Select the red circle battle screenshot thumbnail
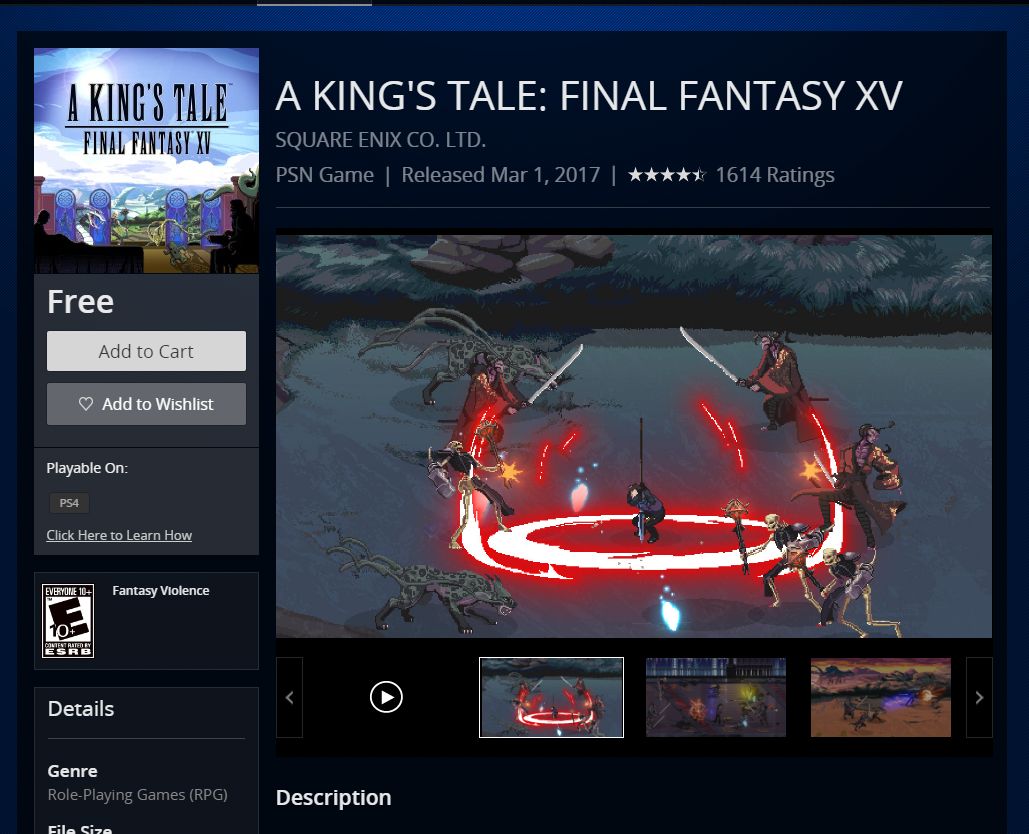Image resolution: width=1029 pixels, height=834 pixels. coord(551,698)
